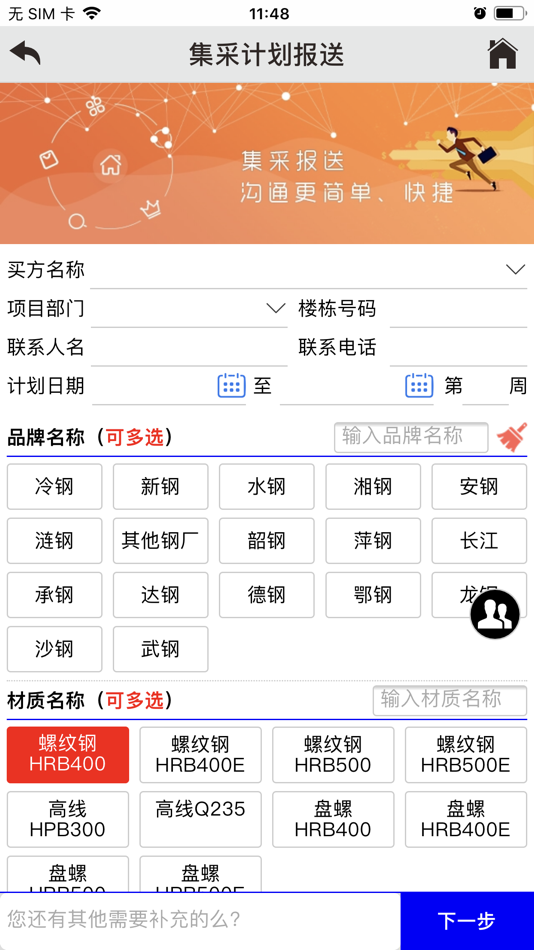
Task: Choose the 德钢 brand button
Action: point(267,595)
